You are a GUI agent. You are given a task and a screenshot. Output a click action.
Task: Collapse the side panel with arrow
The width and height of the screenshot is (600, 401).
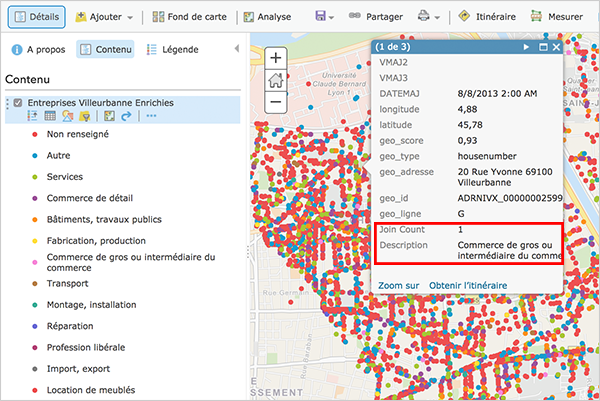pyautogui.click(x=237, y=49)
